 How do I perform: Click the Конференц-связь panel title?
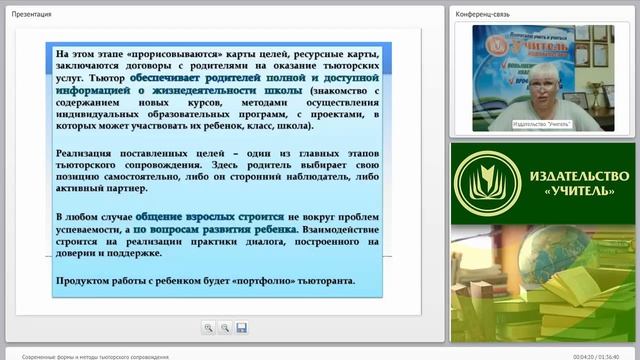coord(482,14)
